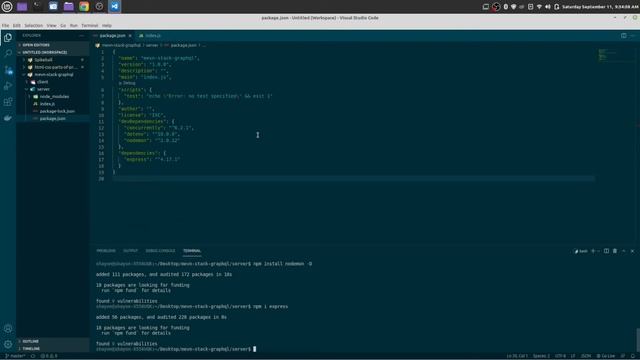Viewport: 640px width, 360px height.
Task: Open the Edit menu
Action: [16, 25]
